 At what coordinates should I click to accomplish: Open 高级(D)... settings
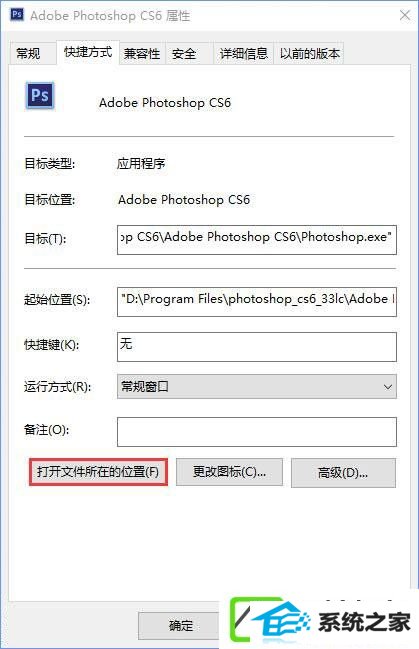click(343, 473)
